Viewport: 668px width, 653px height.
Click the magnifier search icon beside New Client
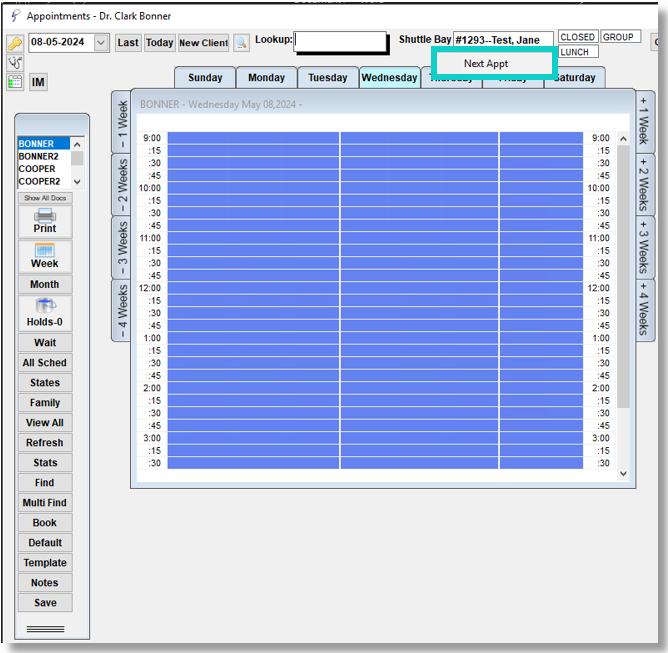pos(241,43)
